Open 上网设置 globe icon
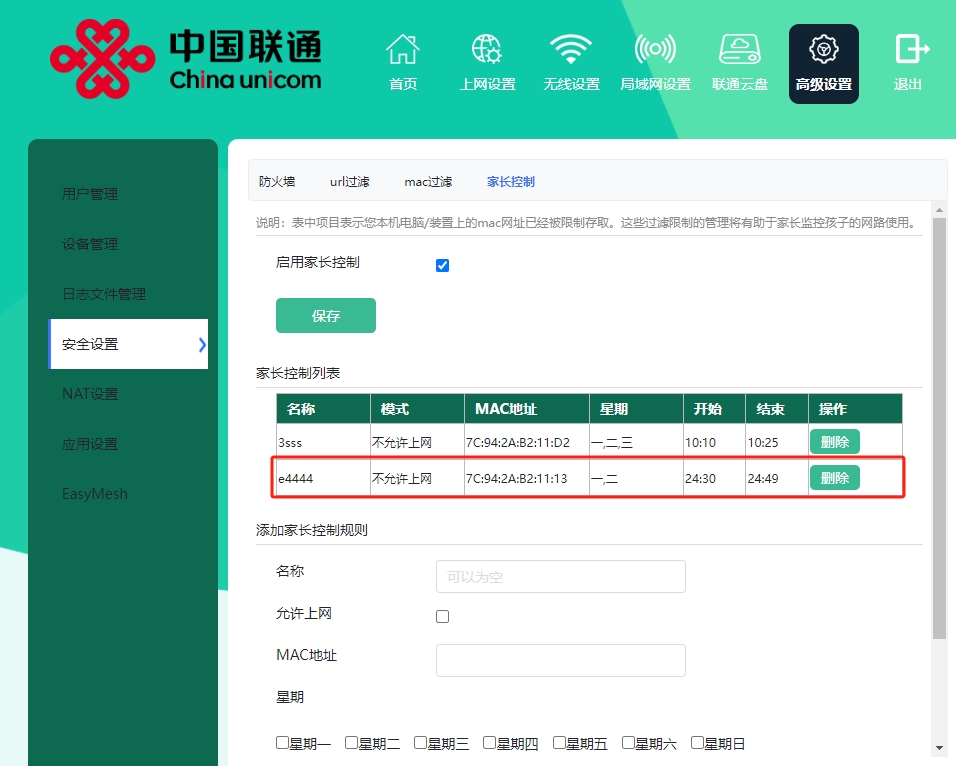The width and height of the screenshot is (956, 766). click(x=487, y=49)
